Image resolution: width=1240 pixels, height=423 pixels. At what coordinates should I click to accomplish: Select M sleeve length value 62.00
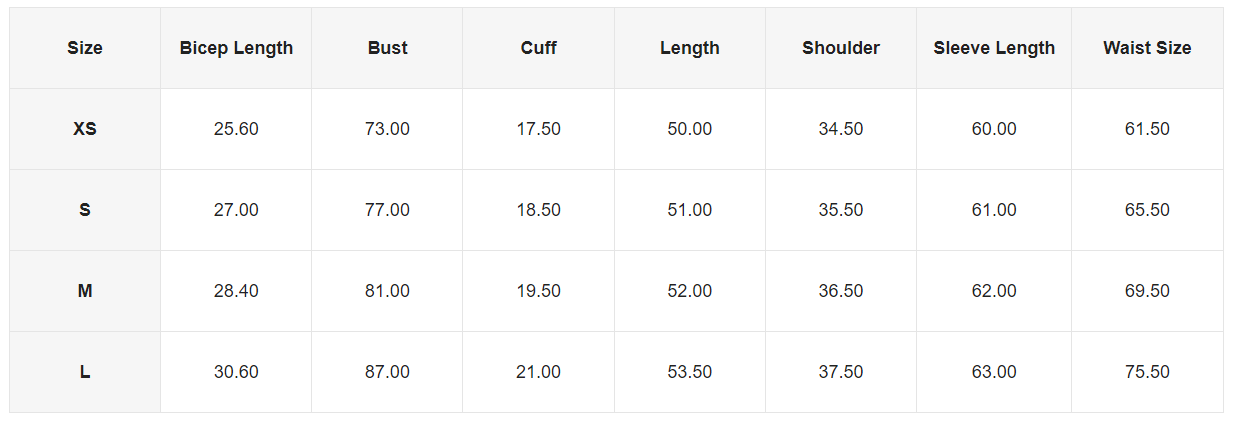click(x=994, y=291)
